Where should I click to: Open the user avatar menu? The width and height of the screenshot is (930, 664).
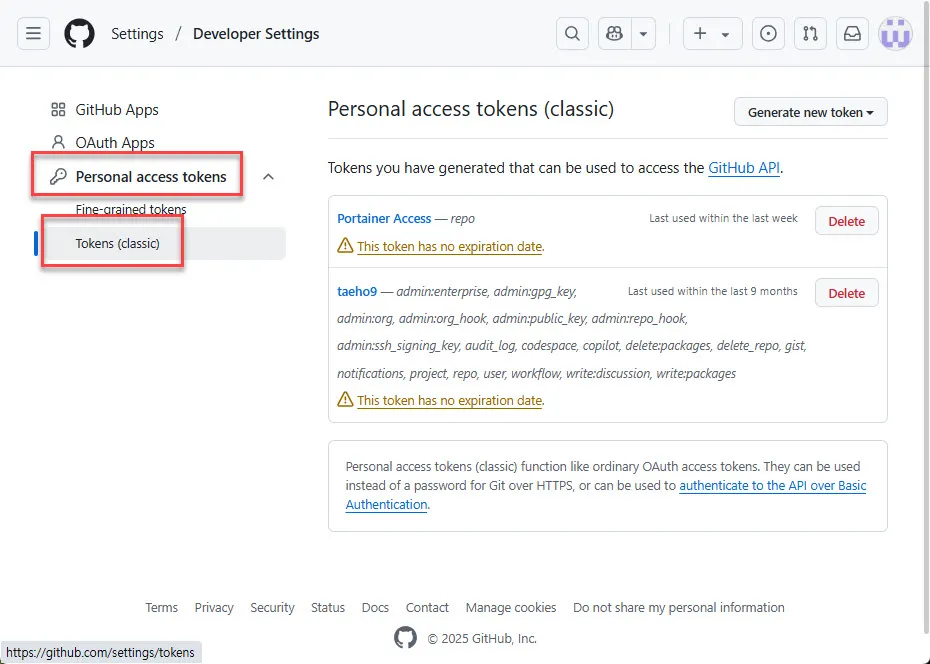pos(895,33)
